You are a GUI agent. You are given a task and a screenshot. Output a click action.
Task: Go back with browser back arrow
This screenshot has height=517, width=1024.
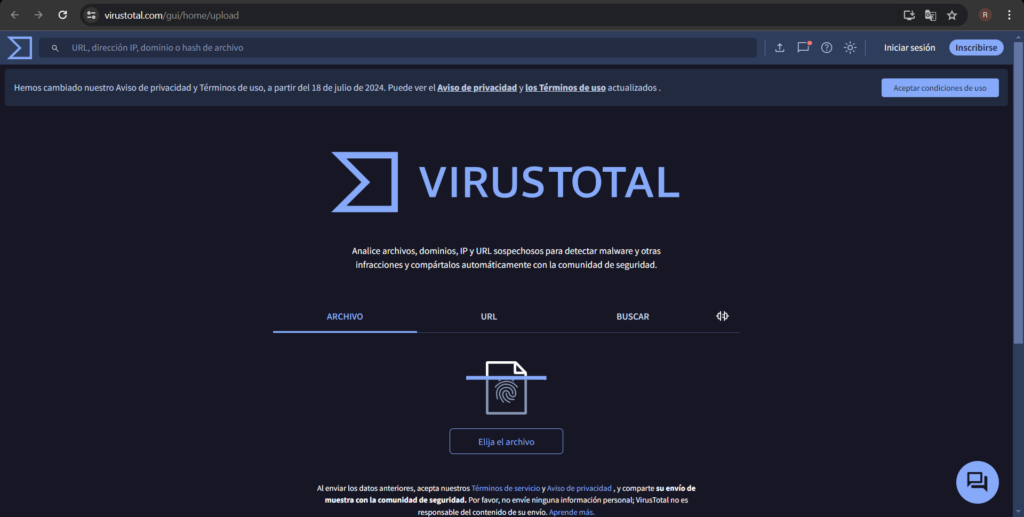pyautogui.click(x=15, y=15)
